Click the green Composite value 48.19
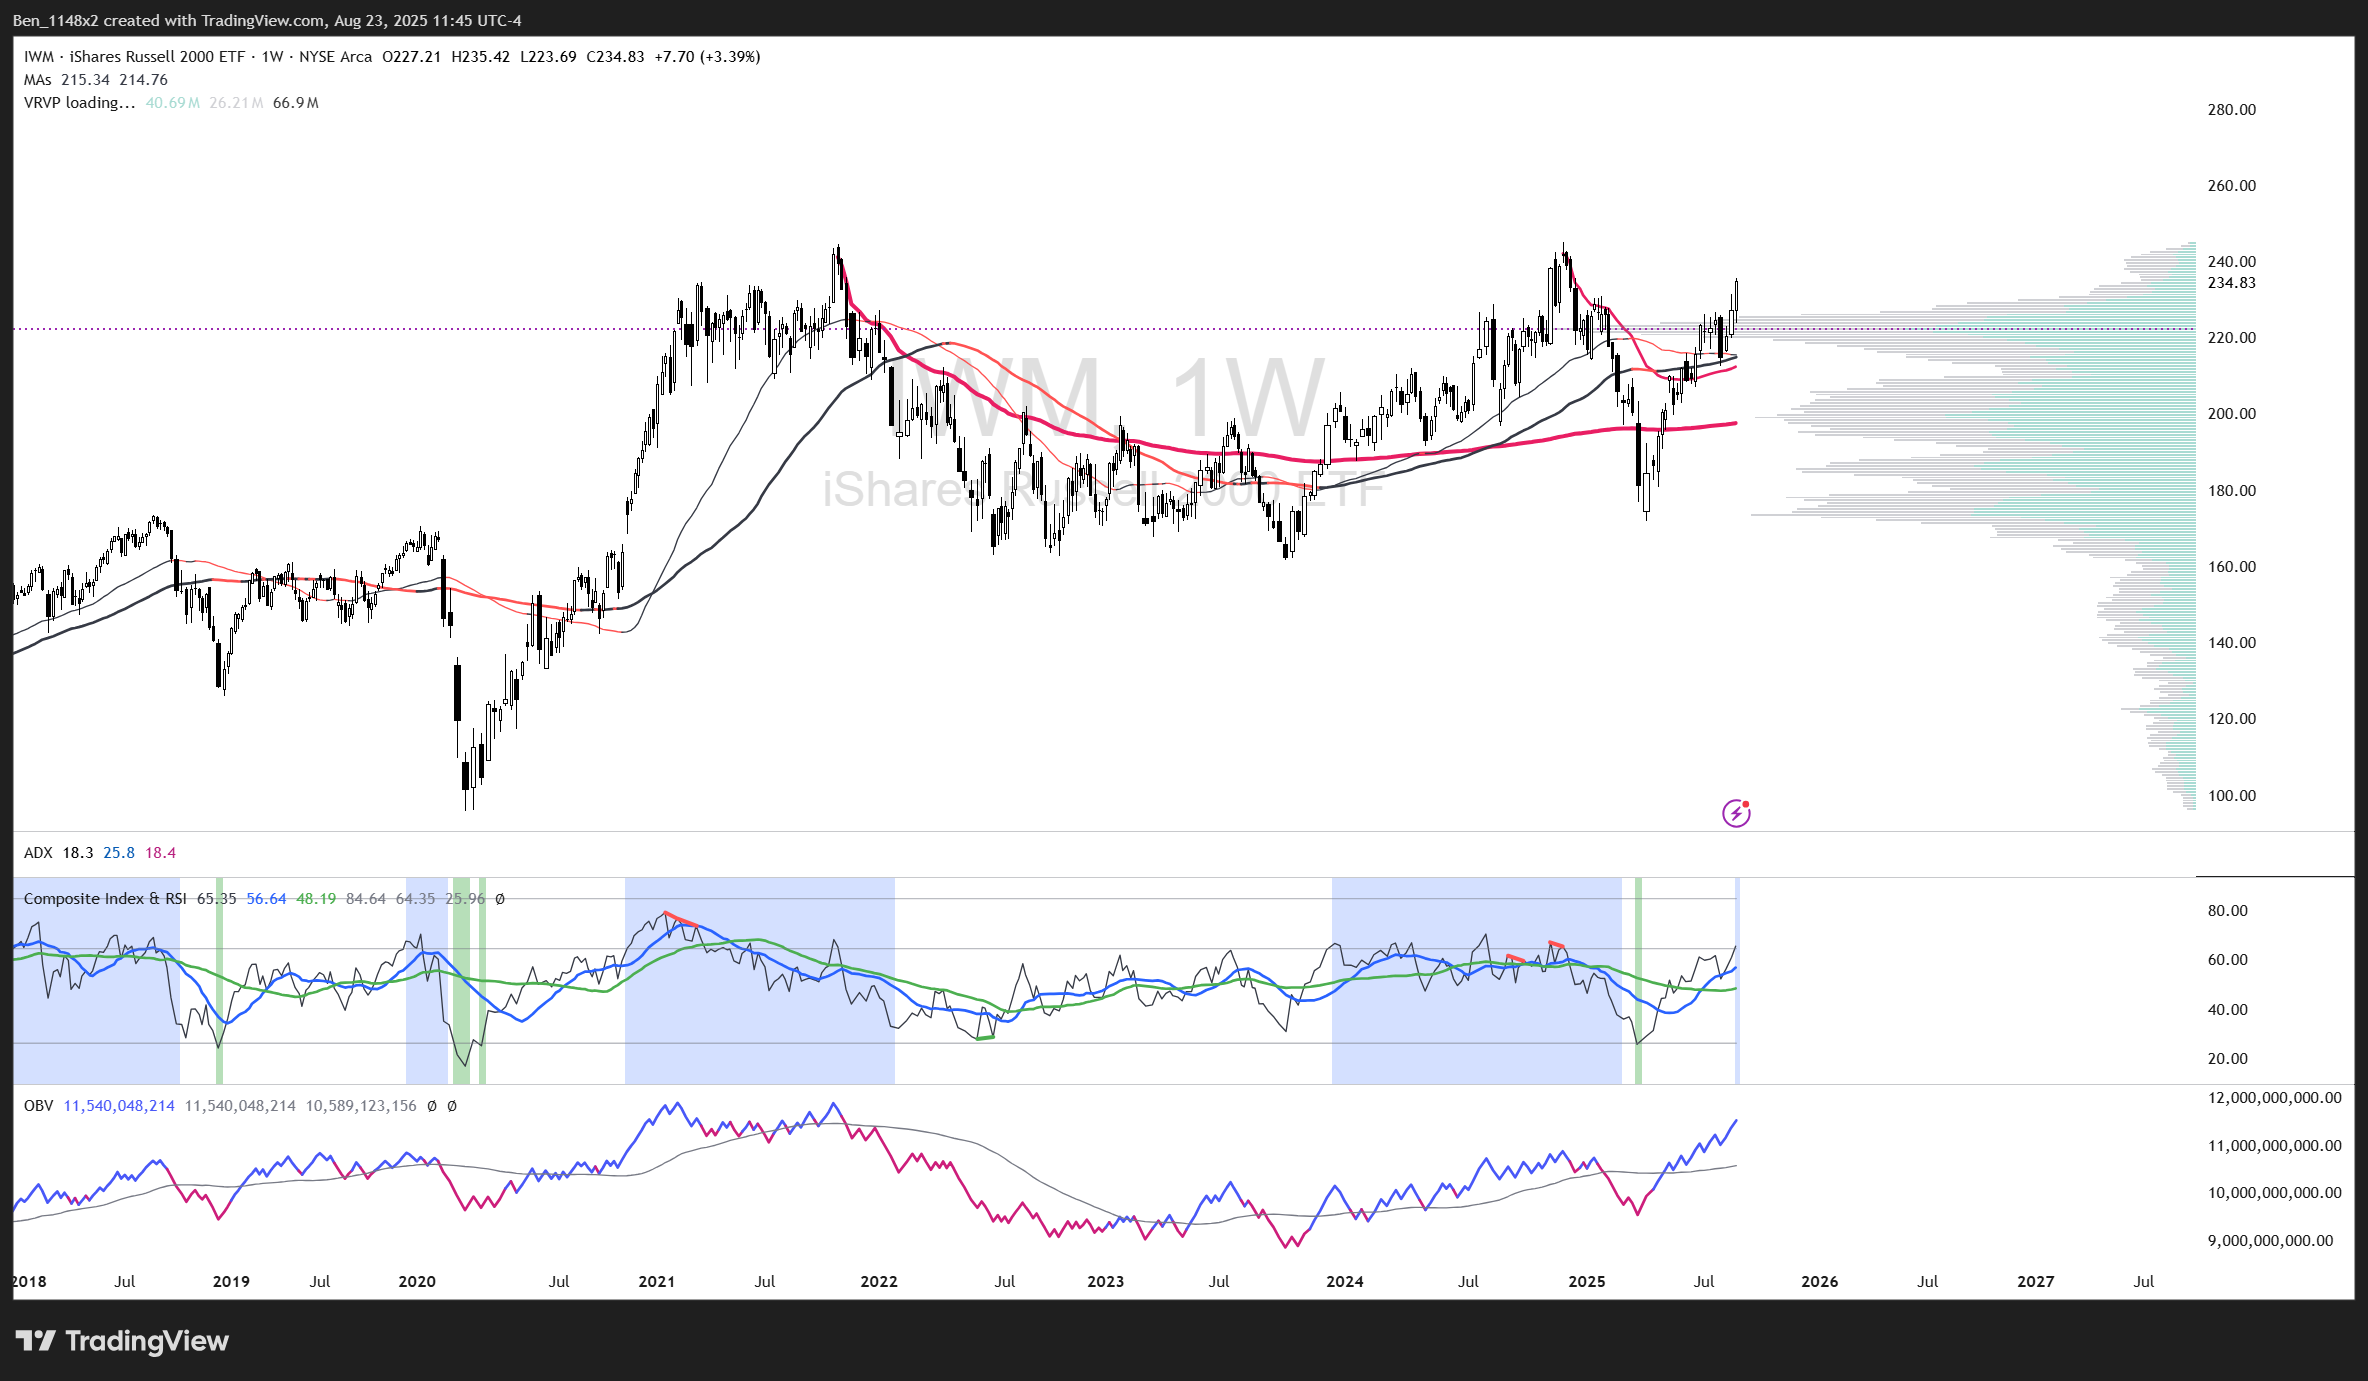The image size is (2368, 1381). pyautogui.click(x=316, y=899)
